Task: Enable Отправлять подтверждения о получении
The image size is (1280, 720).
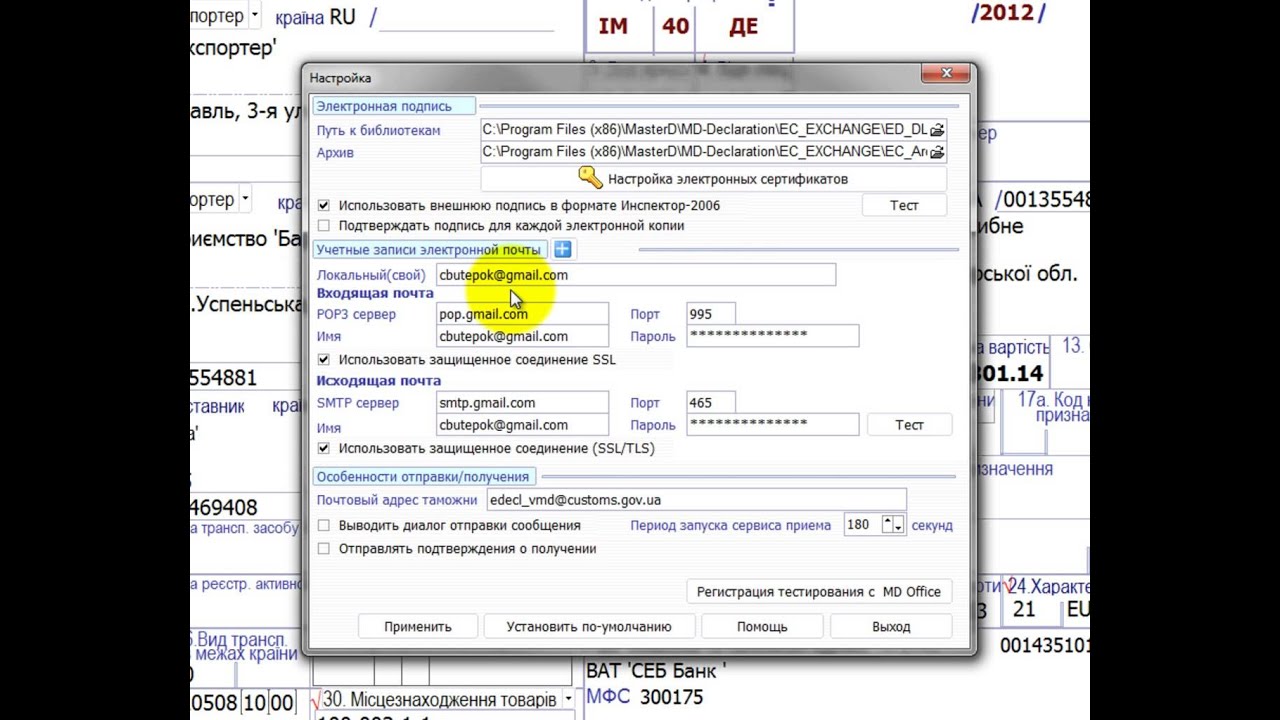Action: (x=323, y=548)
